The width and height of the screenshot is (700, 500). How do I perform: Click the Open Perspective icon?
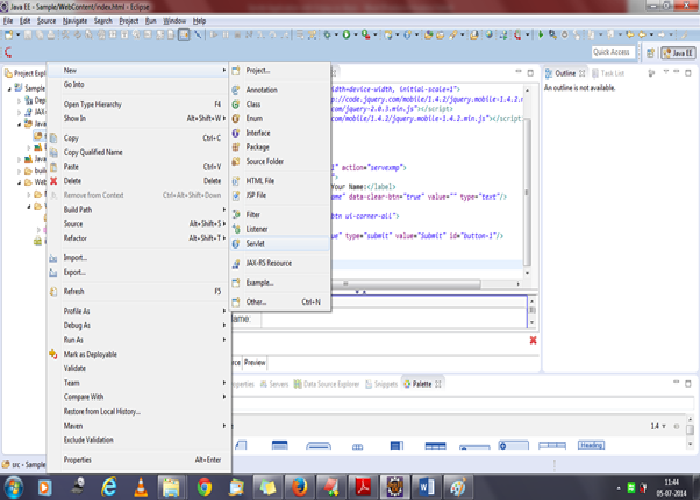point(651,53)
